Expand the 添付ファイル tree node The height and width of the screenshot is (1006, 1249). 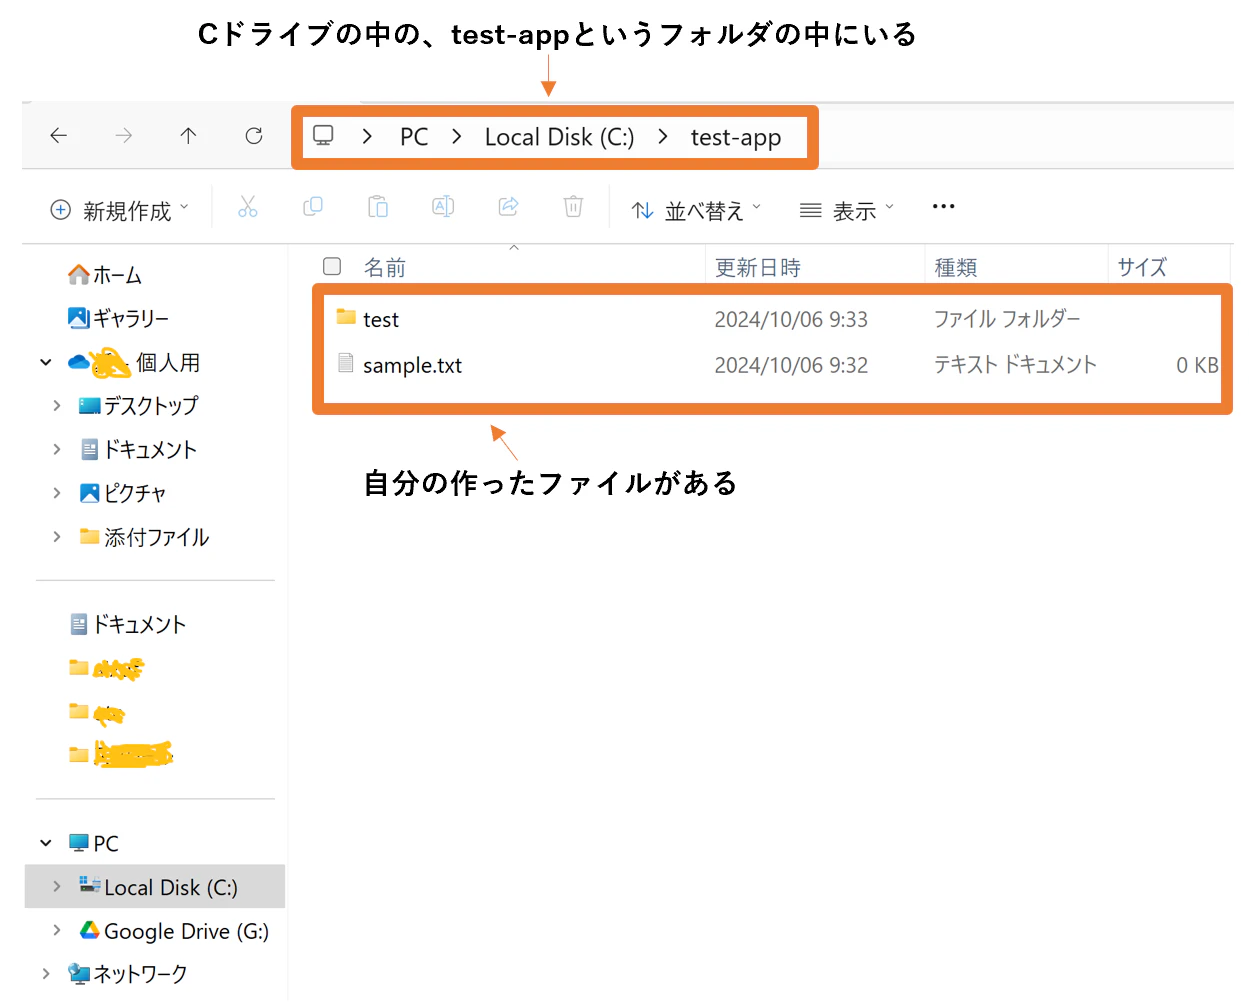[x=57, y=537]
